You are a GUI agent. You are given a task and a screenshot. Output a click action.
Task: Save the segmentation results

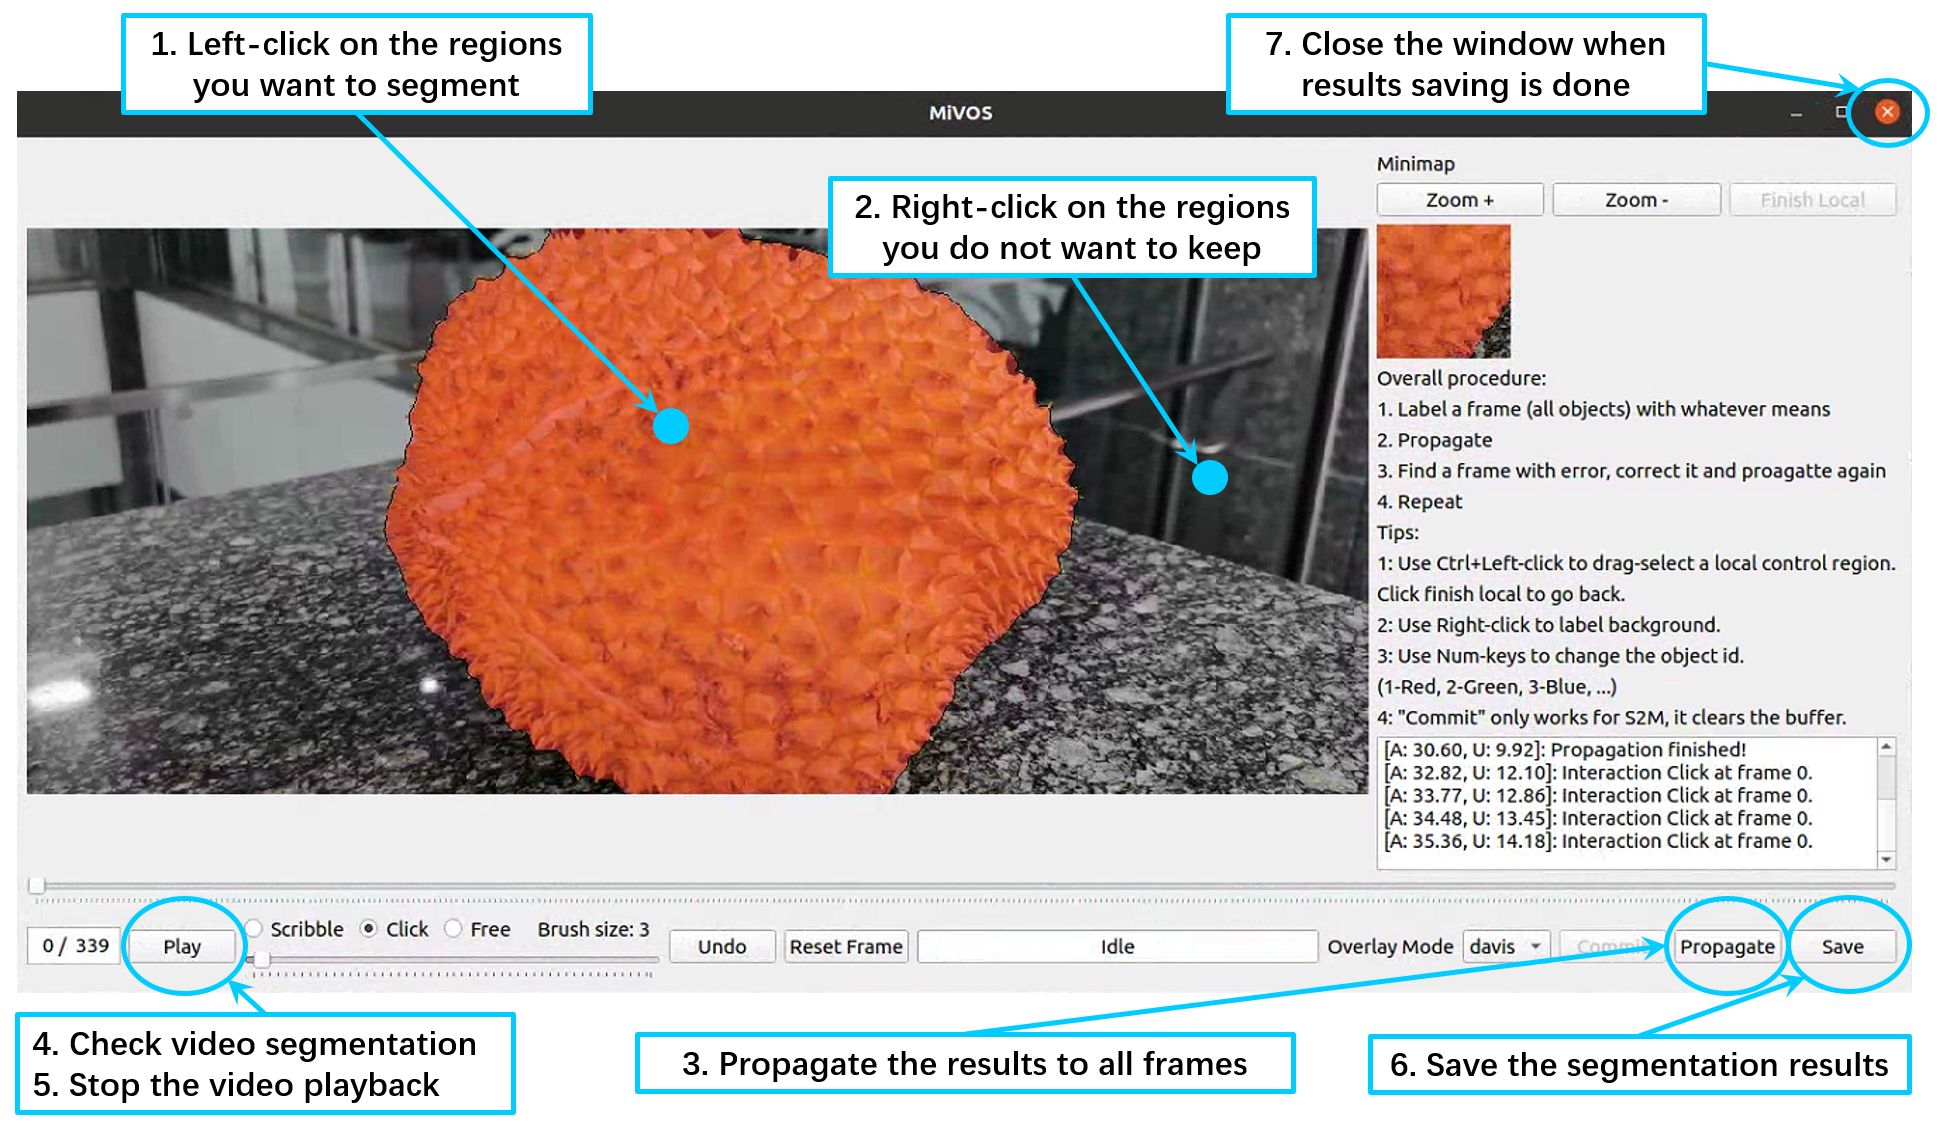click(1842, 946)
